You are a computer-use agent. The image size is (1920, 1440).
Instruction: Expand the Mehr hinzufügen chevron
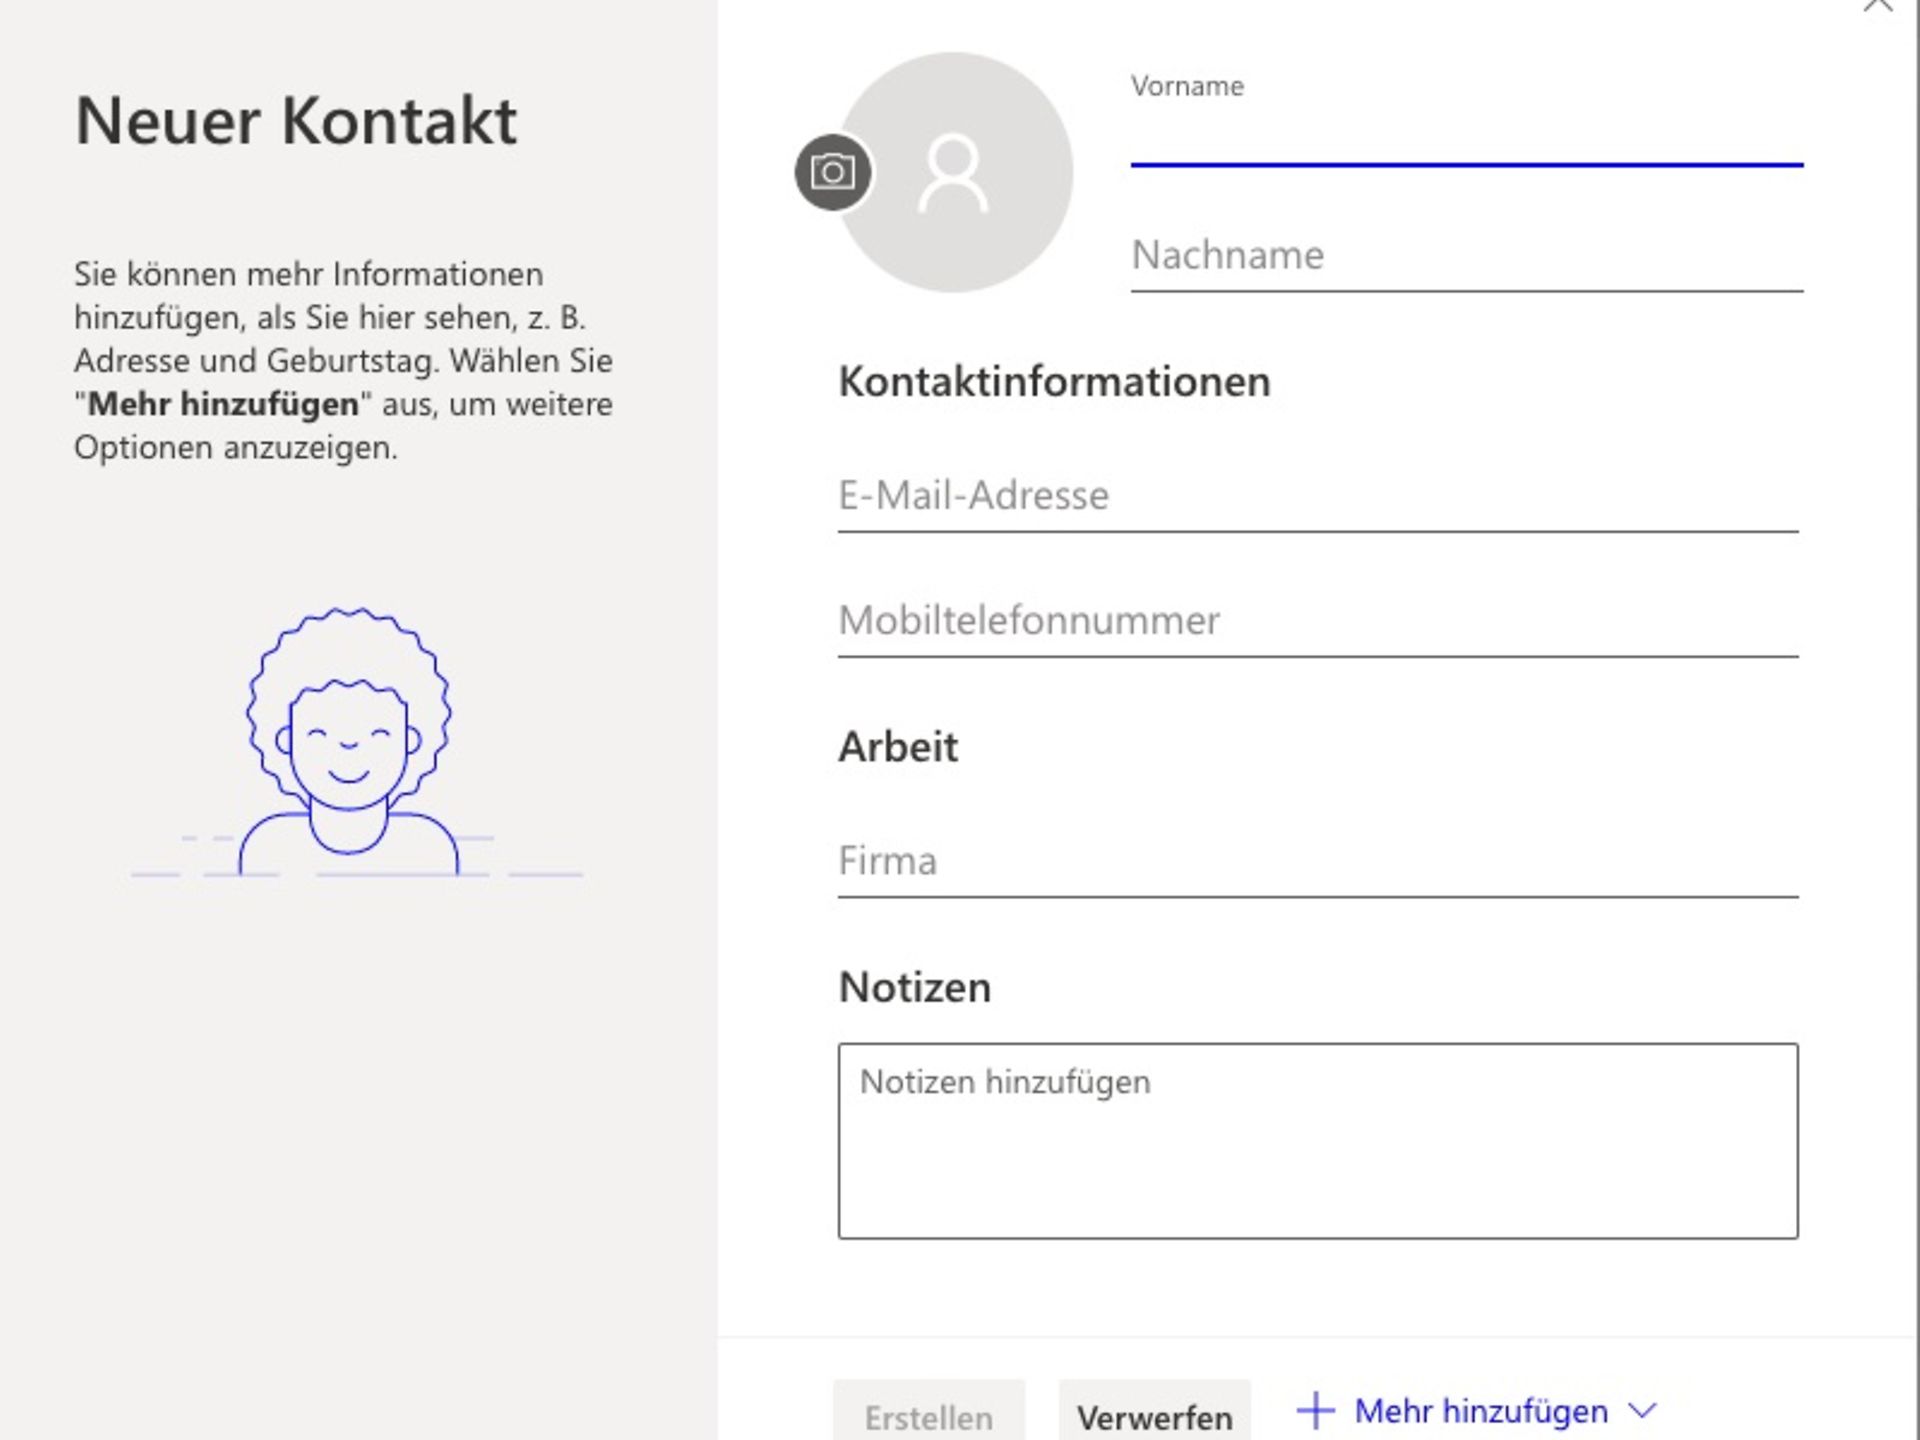tap(1643, 1412)
